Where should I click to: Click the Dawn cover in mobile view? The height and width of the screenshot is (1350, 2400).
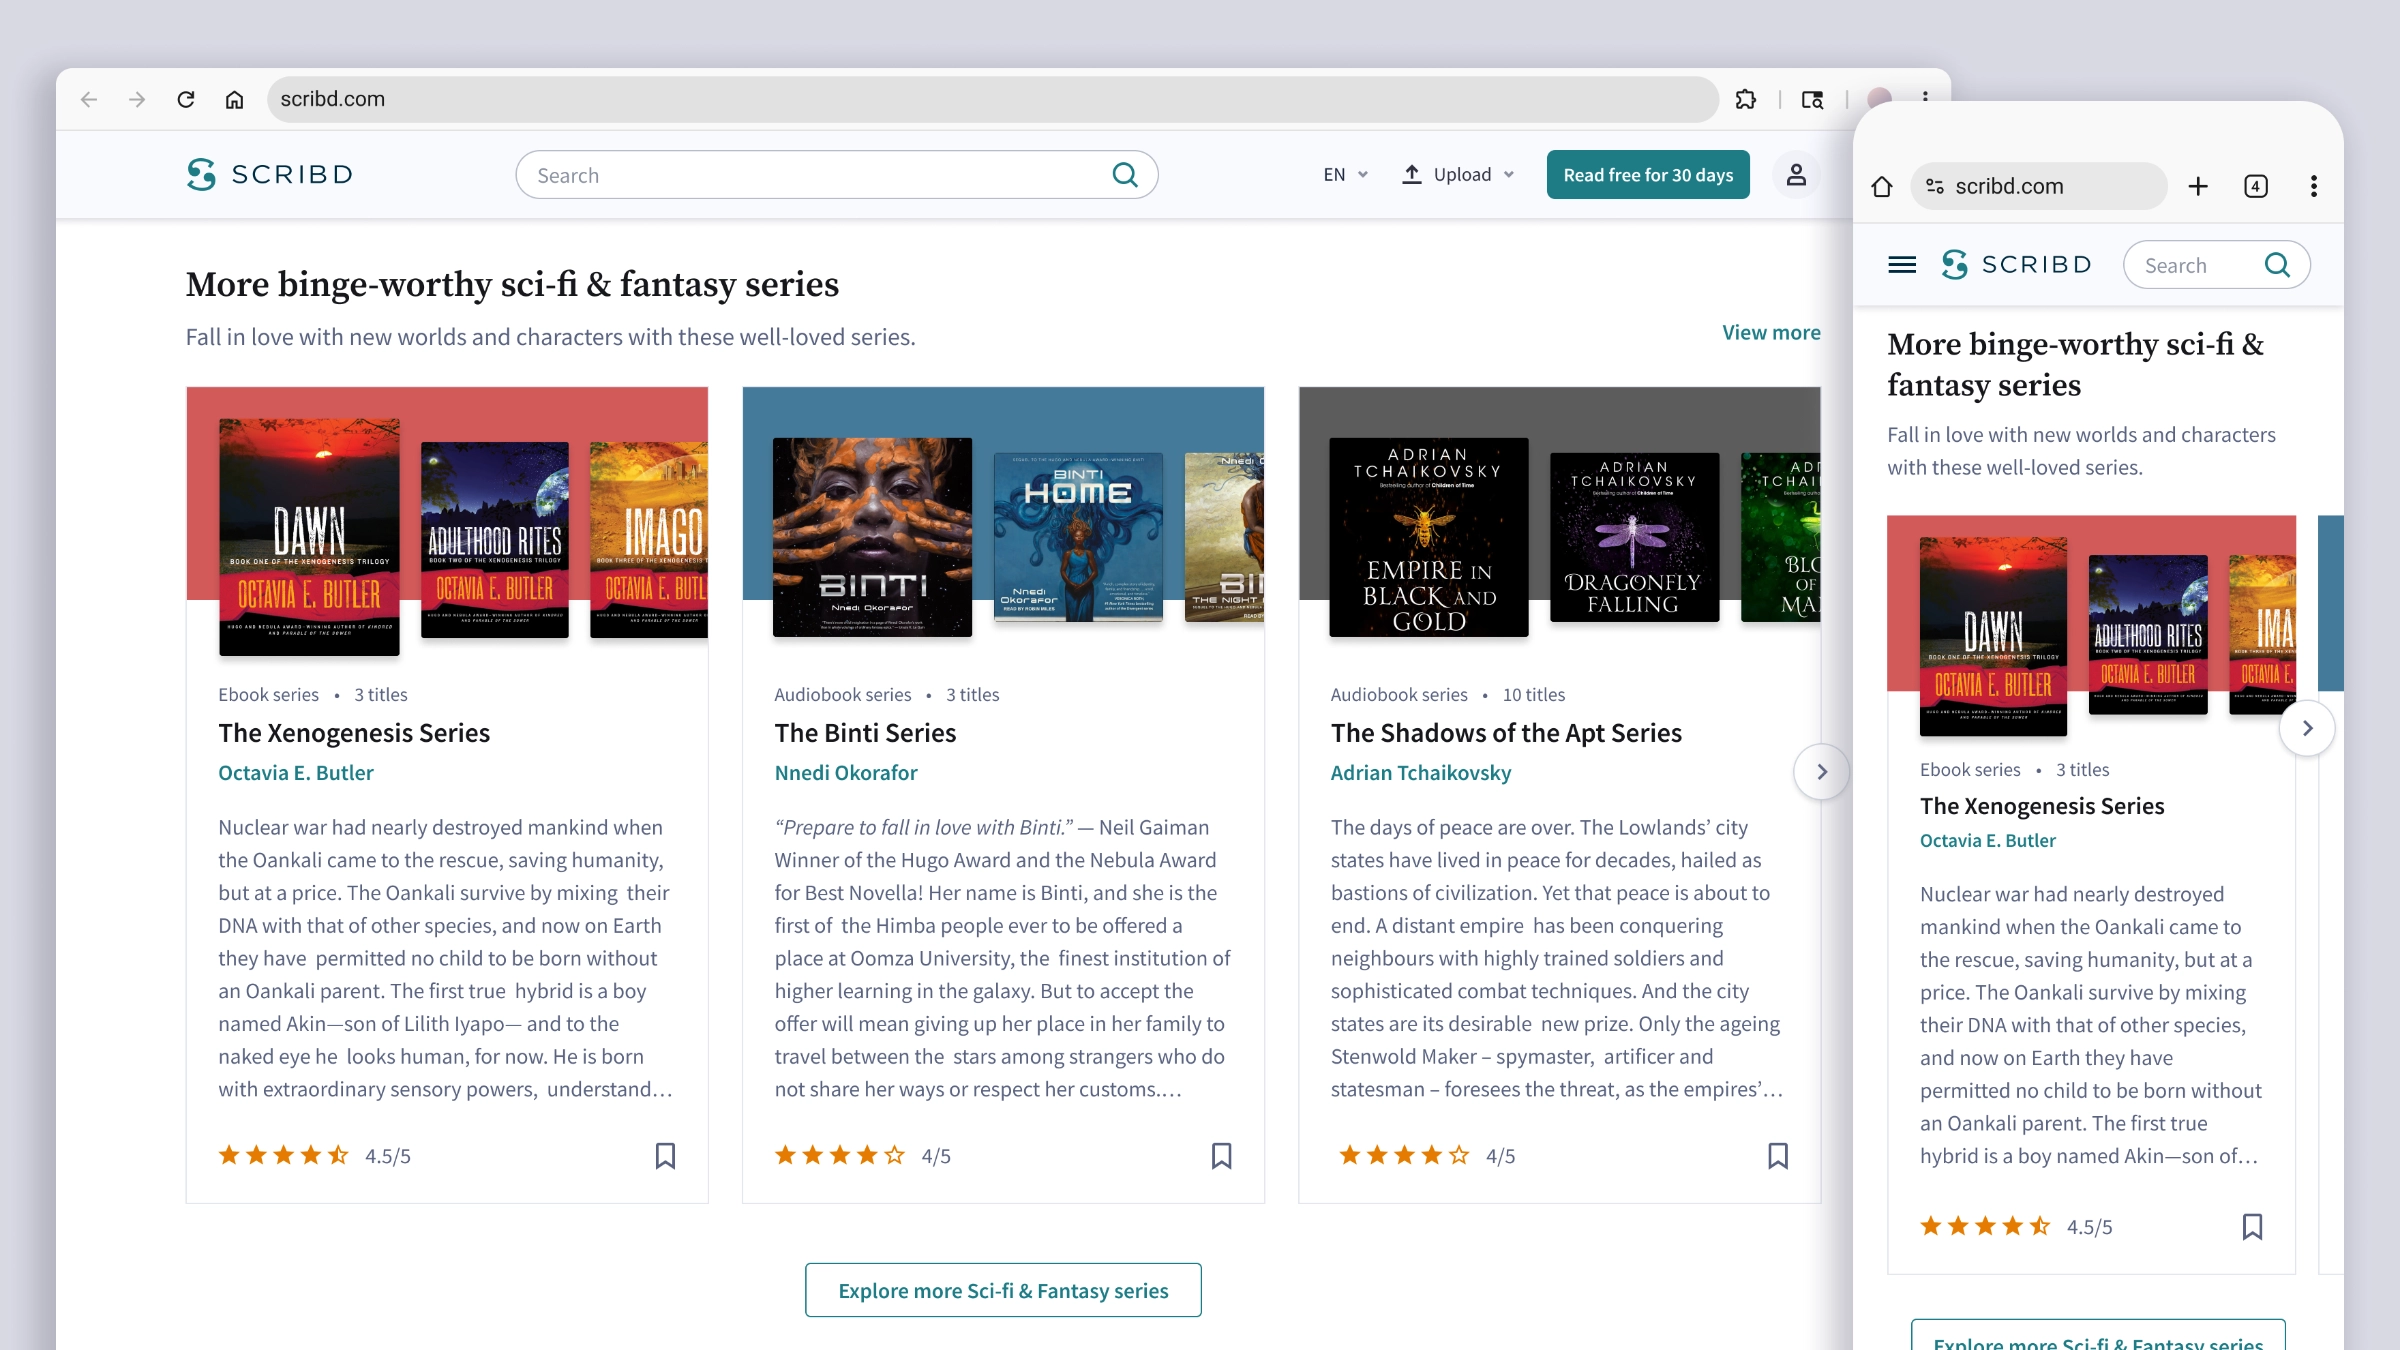point(1993,637)
